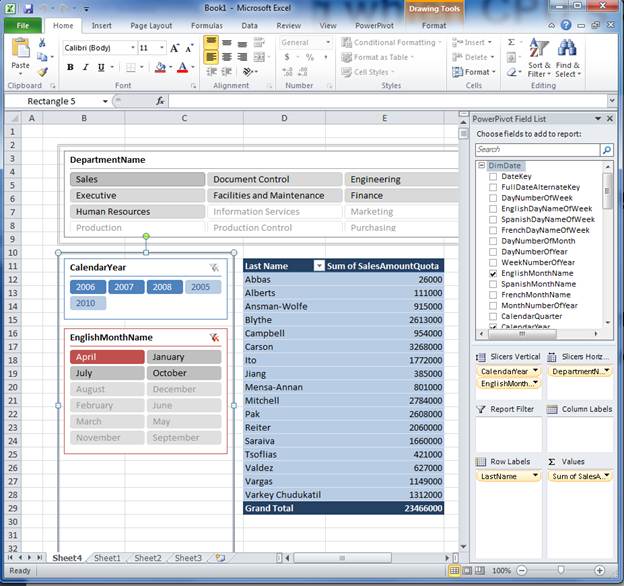The width and height of the screenshot is (624, 586).
Task: Switch to the PowerPivot ribbon tab
Action: 374,25
